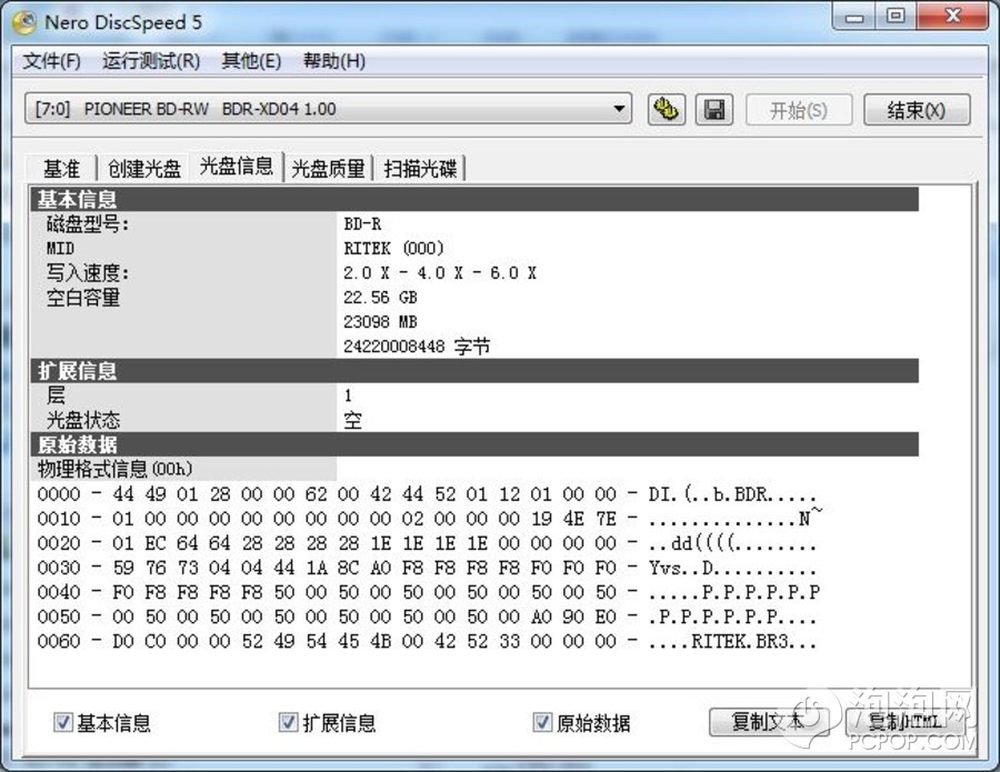Viewport: 1000px width, 772px height.
Task: Click the 开始(S) button
Action: click(x=798, y=110)
